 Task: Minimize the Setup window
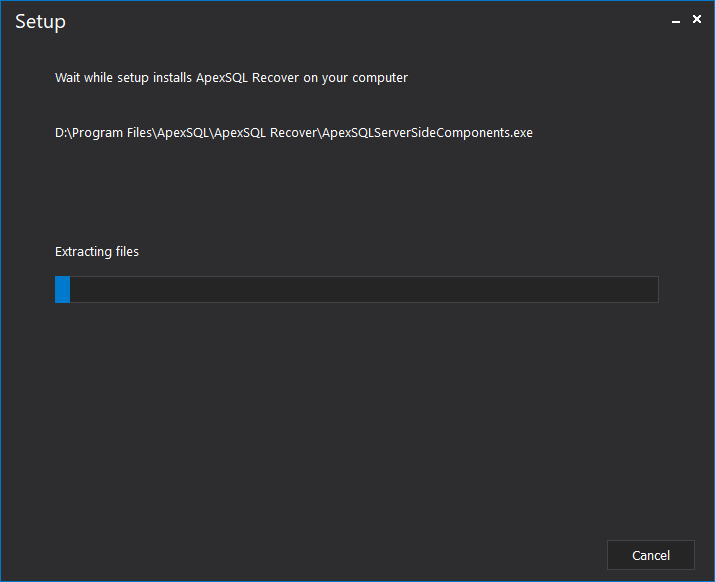[675, 20]
